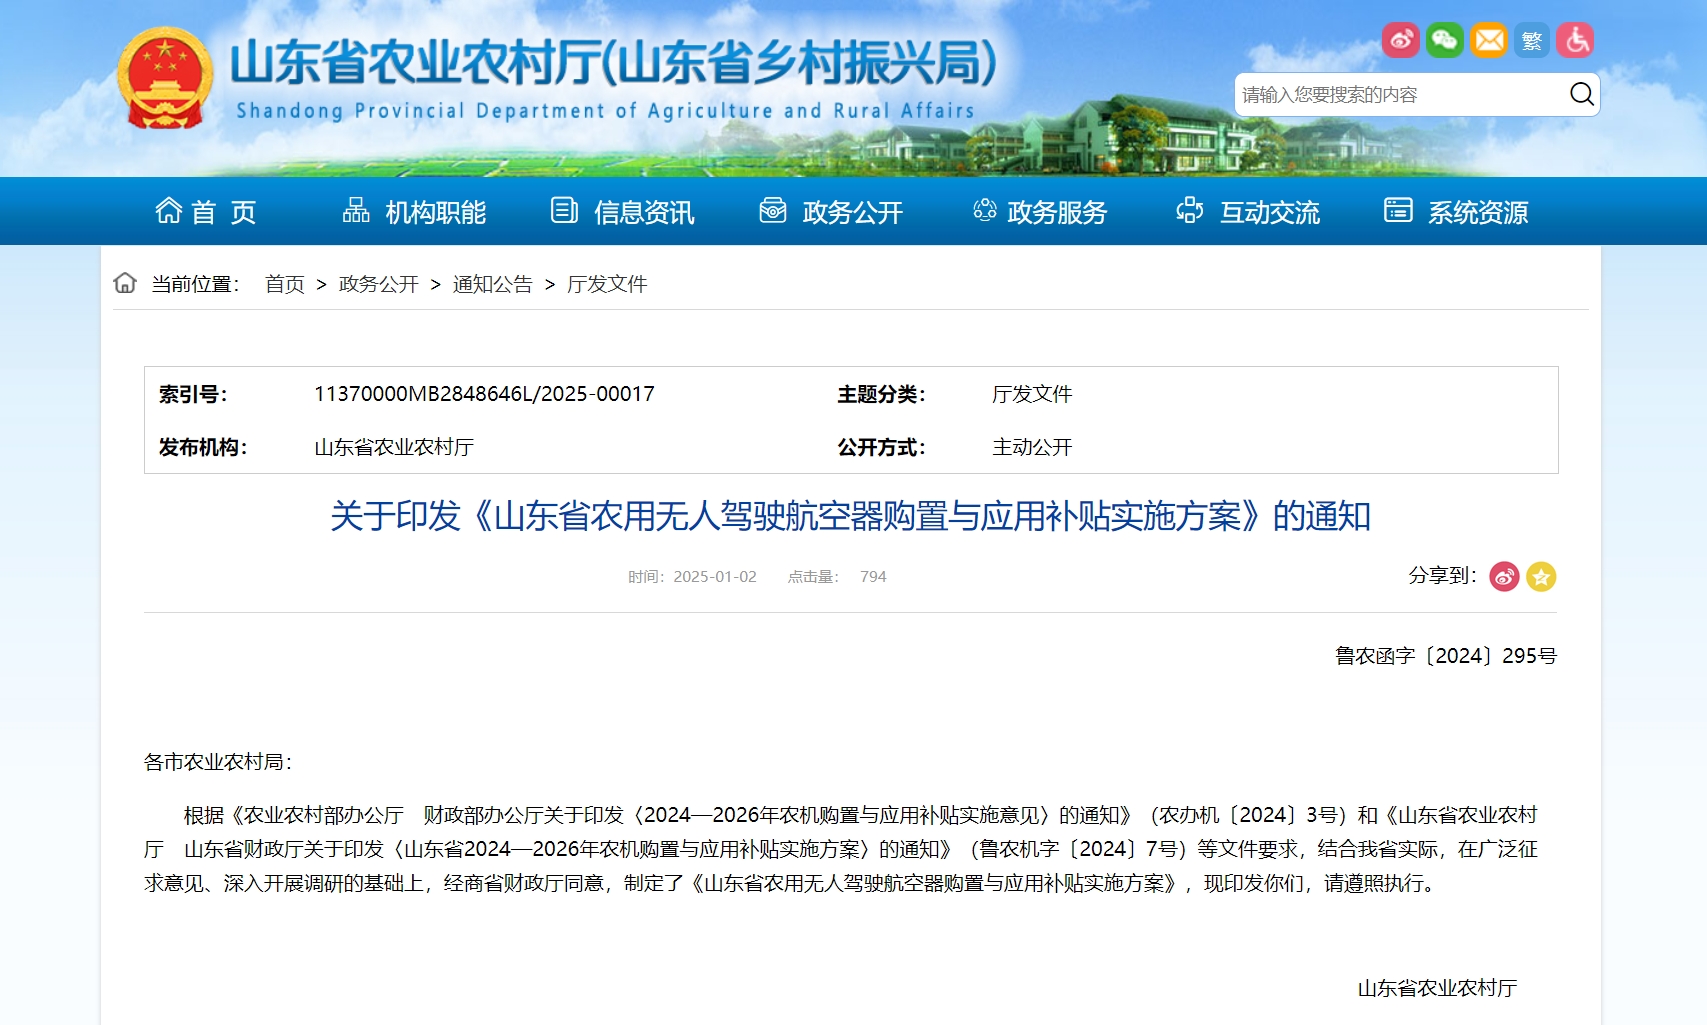Click the search magnifier icon

[1581, 94]
